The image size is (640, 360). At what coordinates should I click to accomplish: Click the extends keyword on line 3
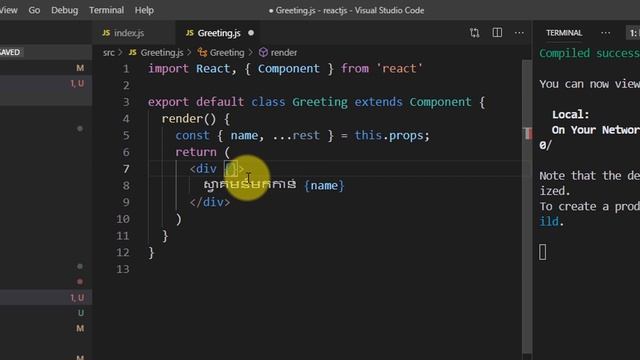pyautogui.click(x=378, y=102)
